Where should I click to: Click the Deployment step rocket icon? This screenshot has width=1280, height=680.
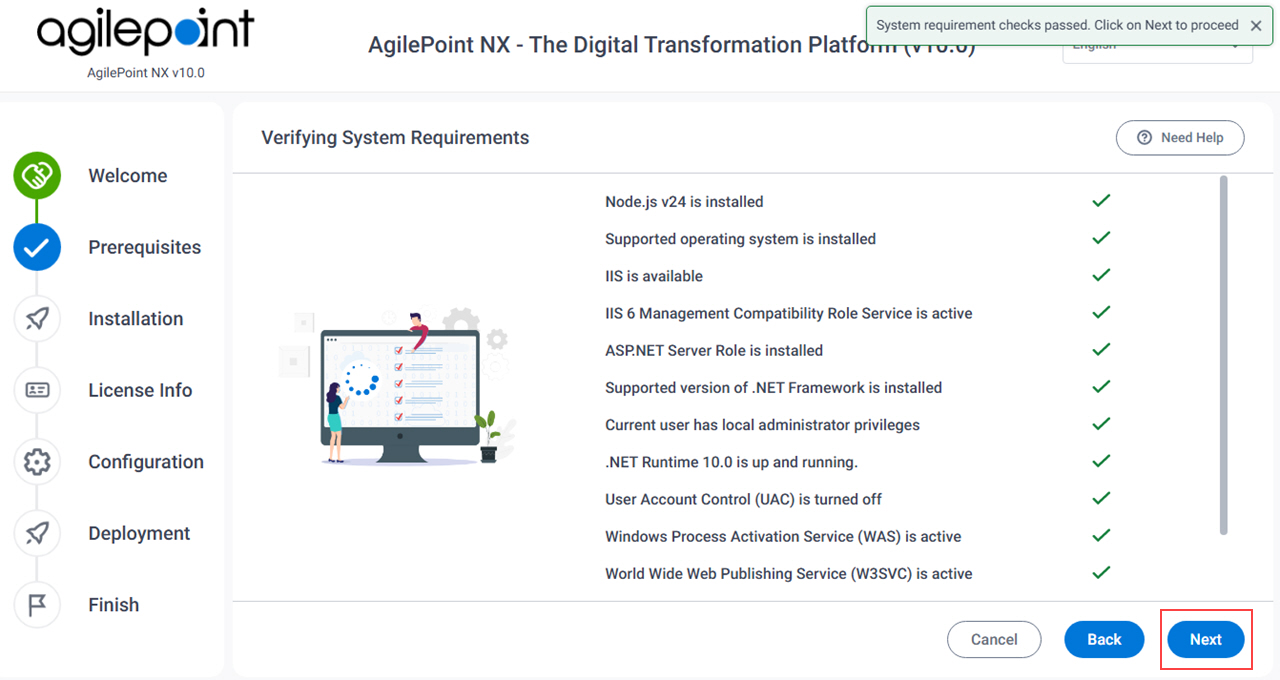pyautogui.click(x=37, y=533)
